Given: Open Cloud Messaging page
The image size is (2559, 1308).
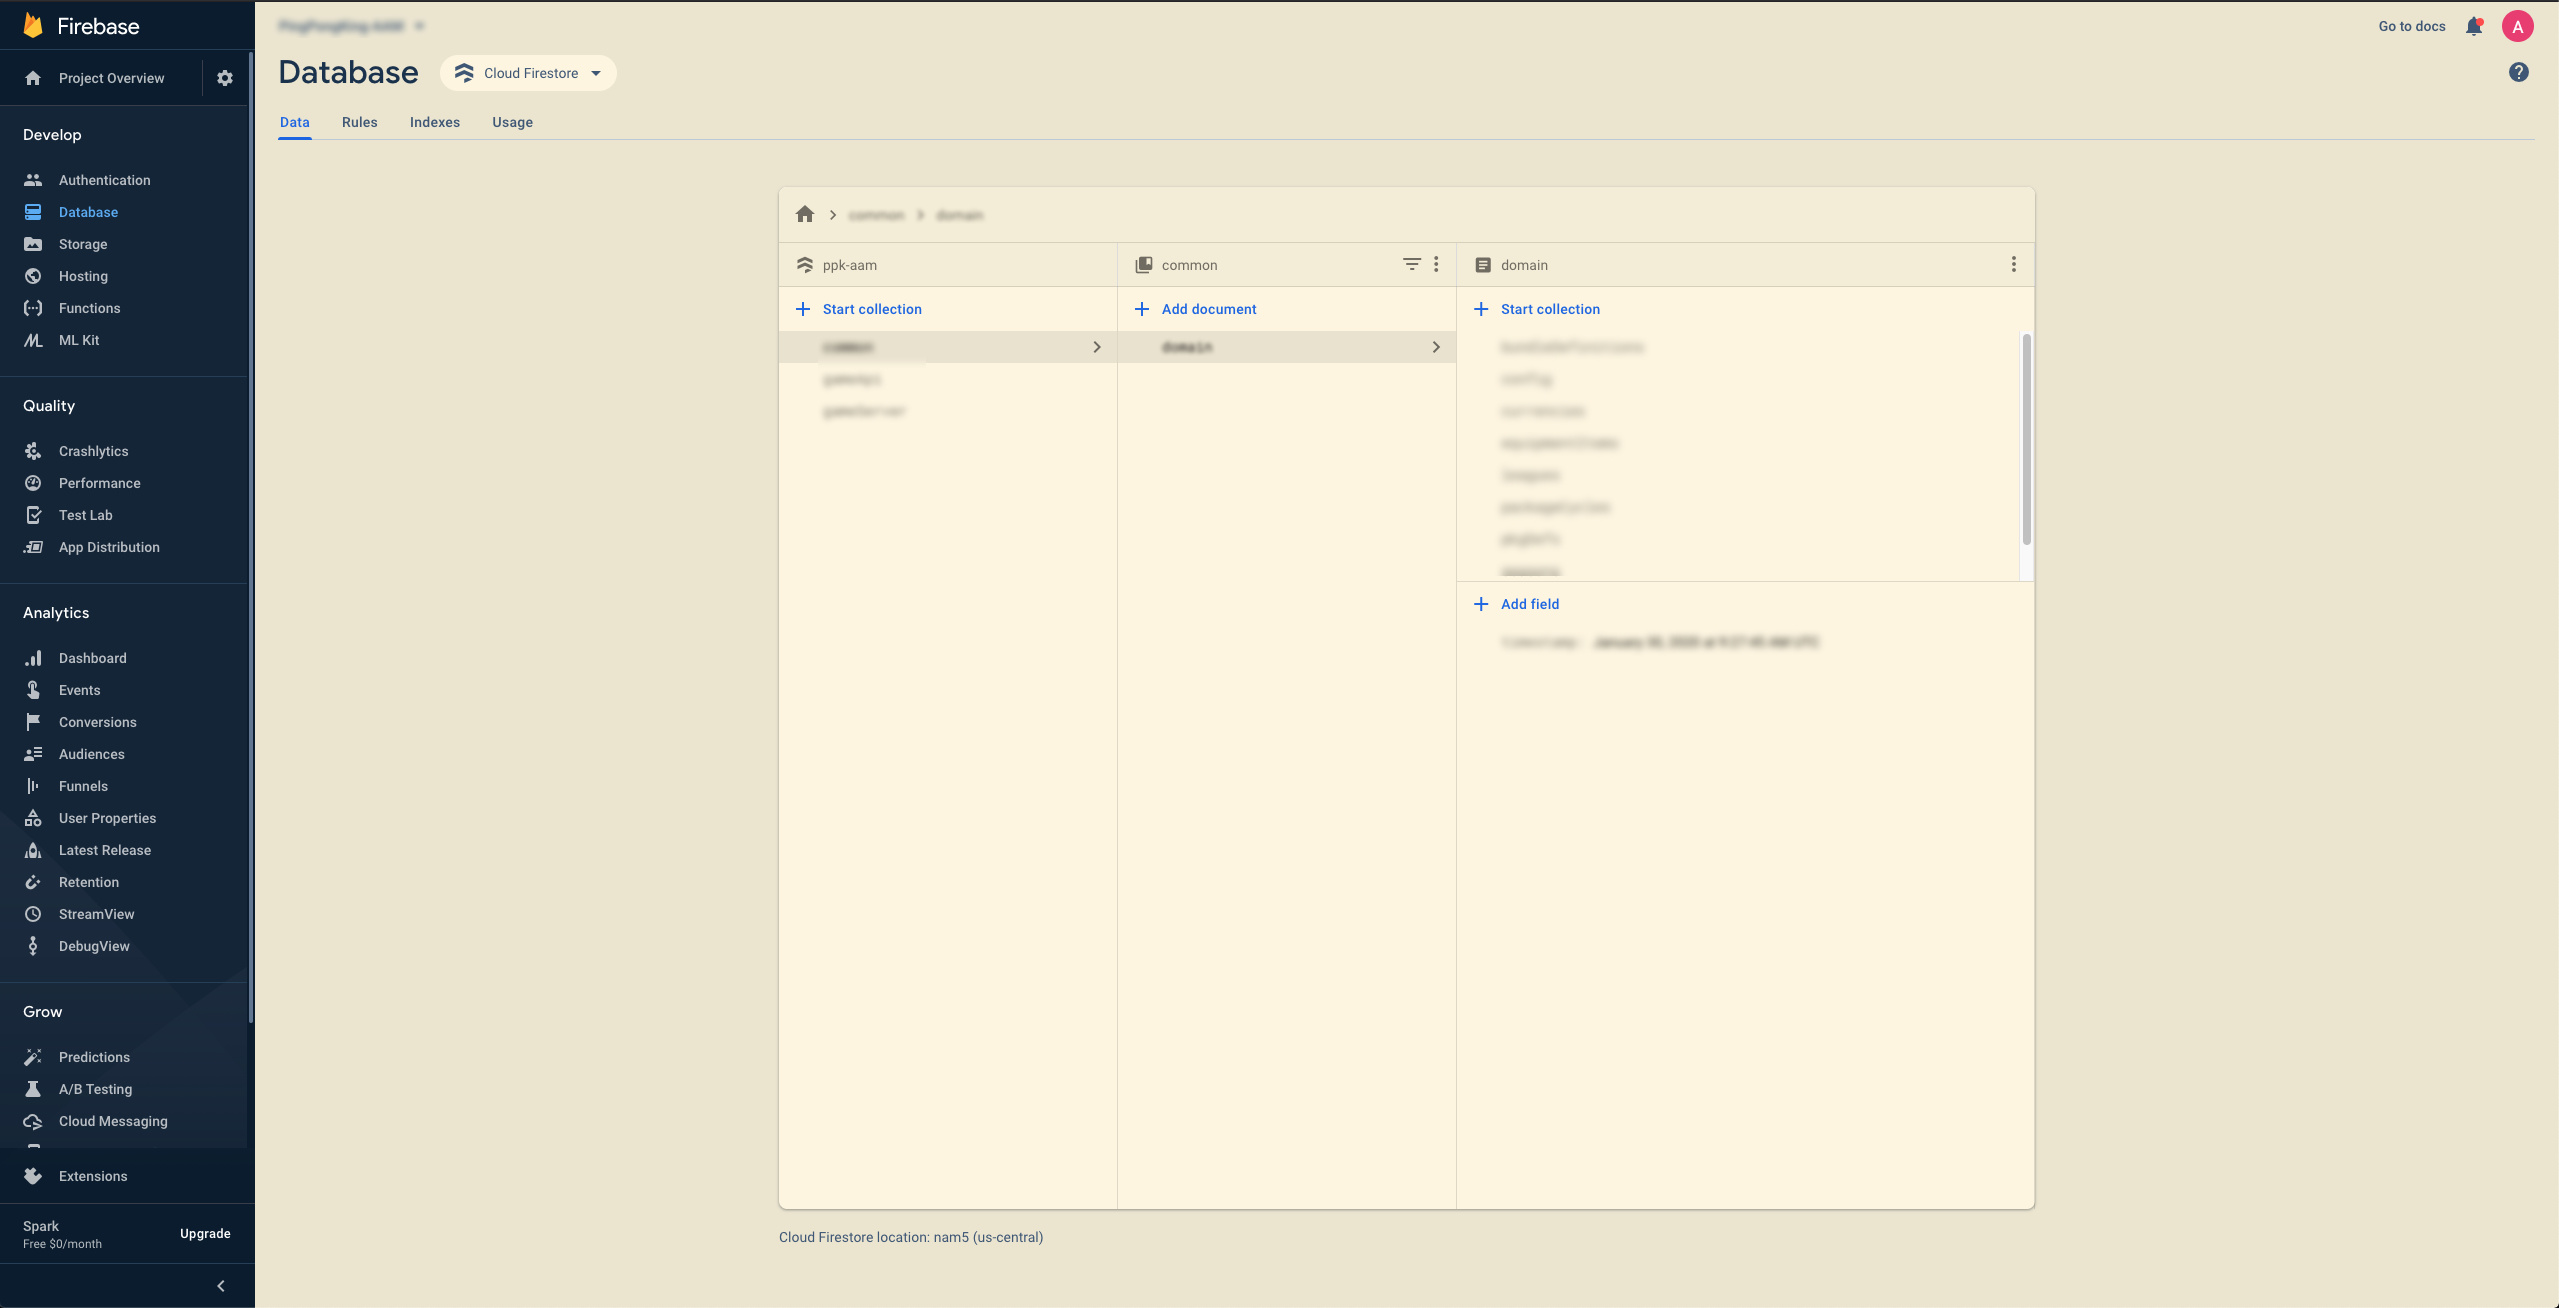Looking at the screenshot, I should 113,1121.
